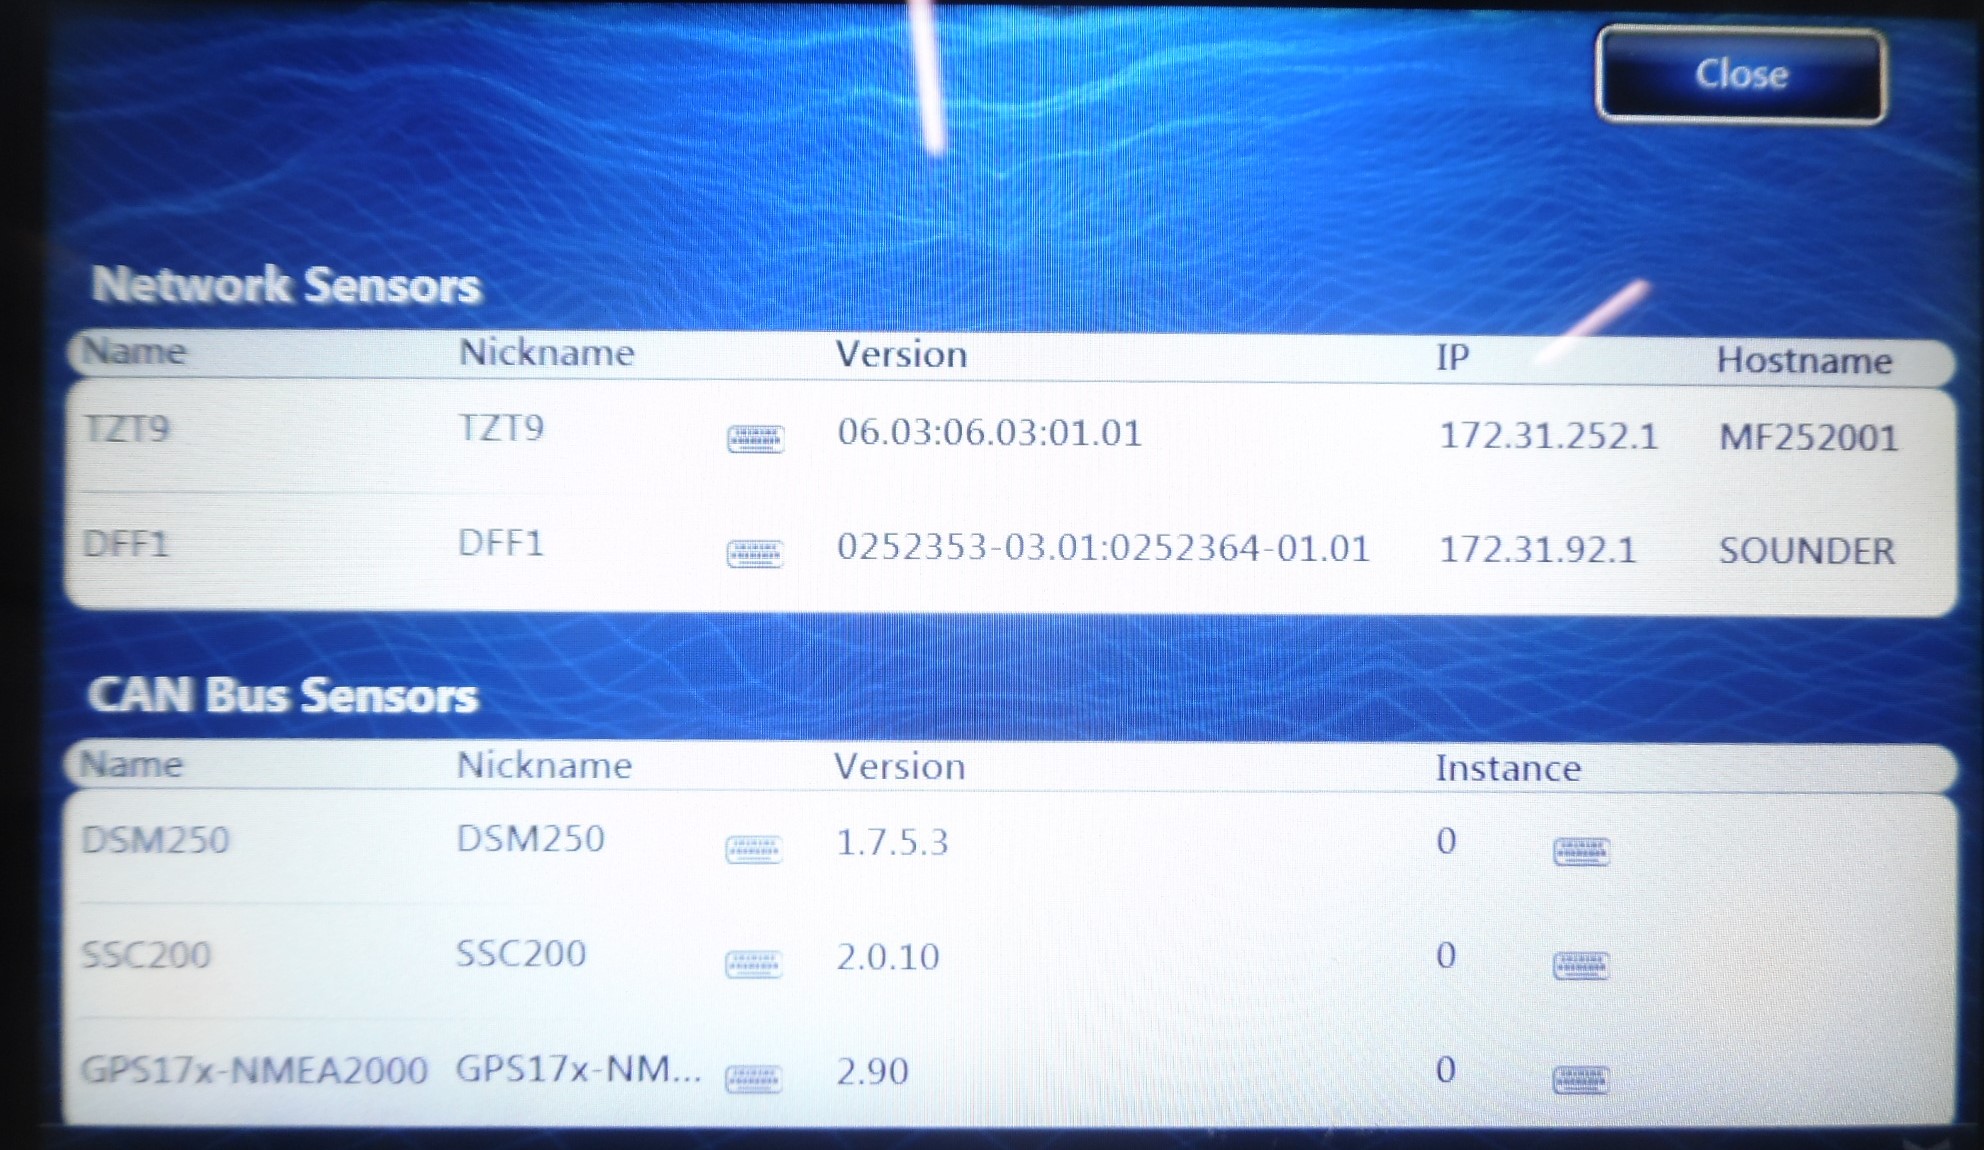
Task: Click GPS17x-NMEA2000 instance value 0
Action: 1446,1070
